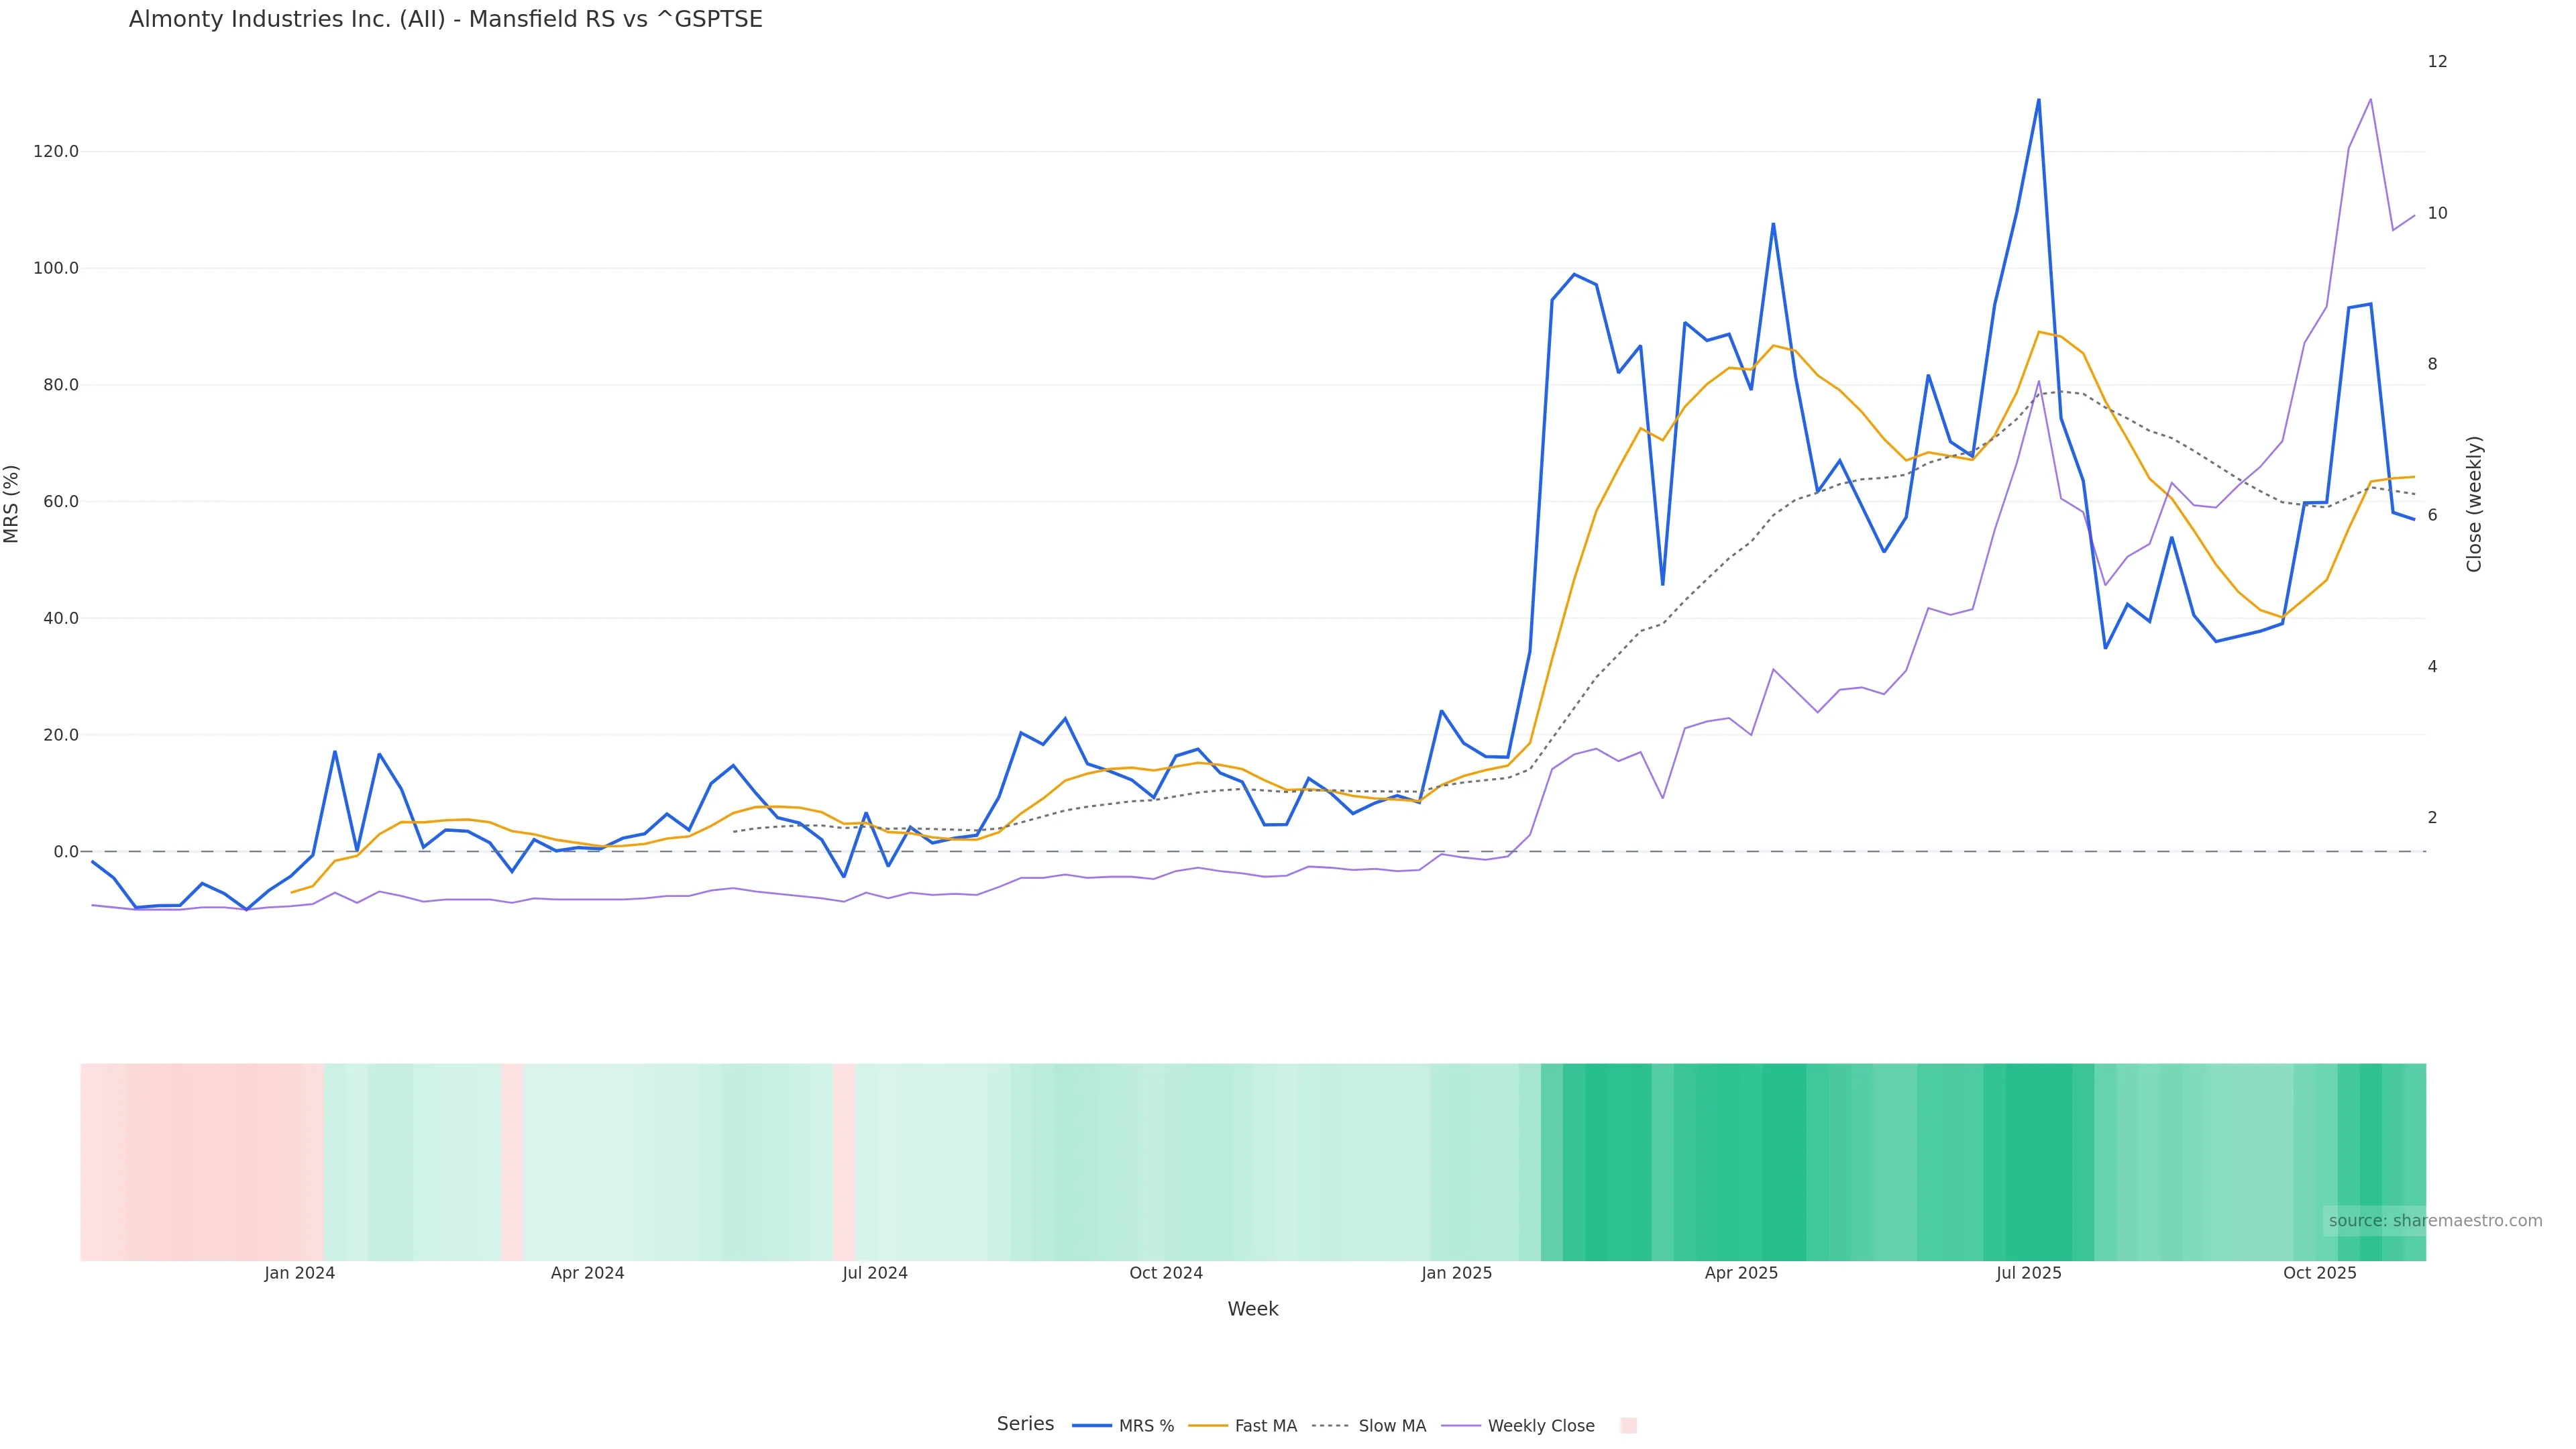Click the Close (weekly) right axis title

[2474, 503]
